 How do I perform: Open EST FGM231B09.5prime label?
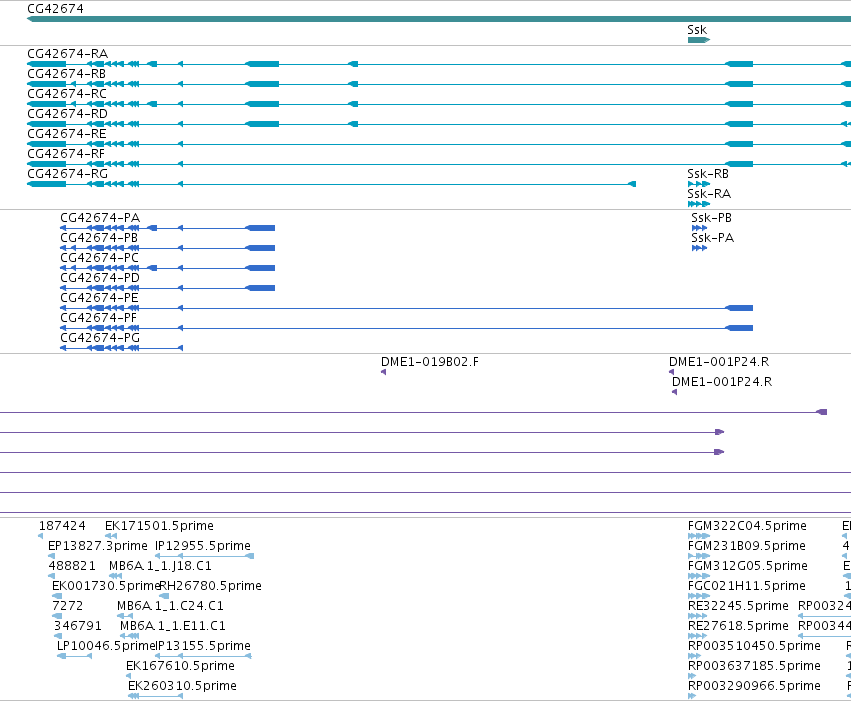click(747, 546)
